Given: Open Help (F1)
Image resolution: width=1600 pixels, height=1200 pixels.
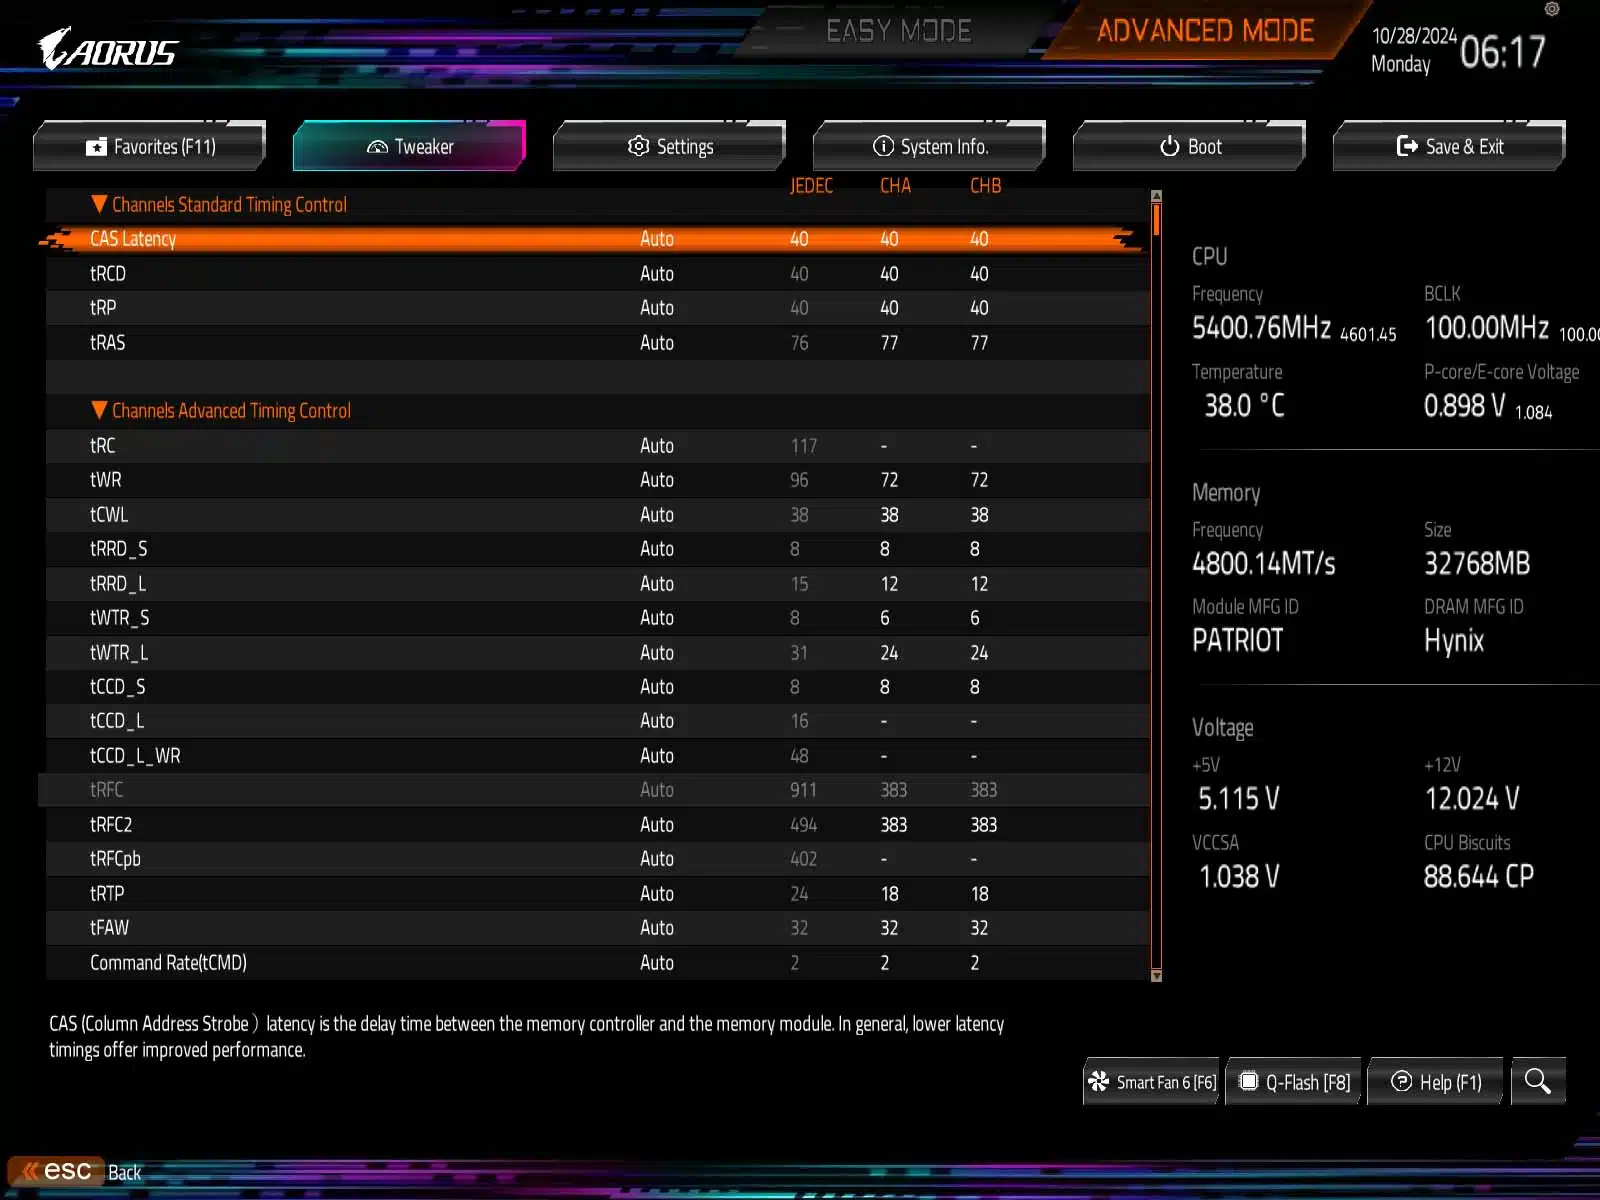Looking at the screenshot, I should pos(1436,1082).
